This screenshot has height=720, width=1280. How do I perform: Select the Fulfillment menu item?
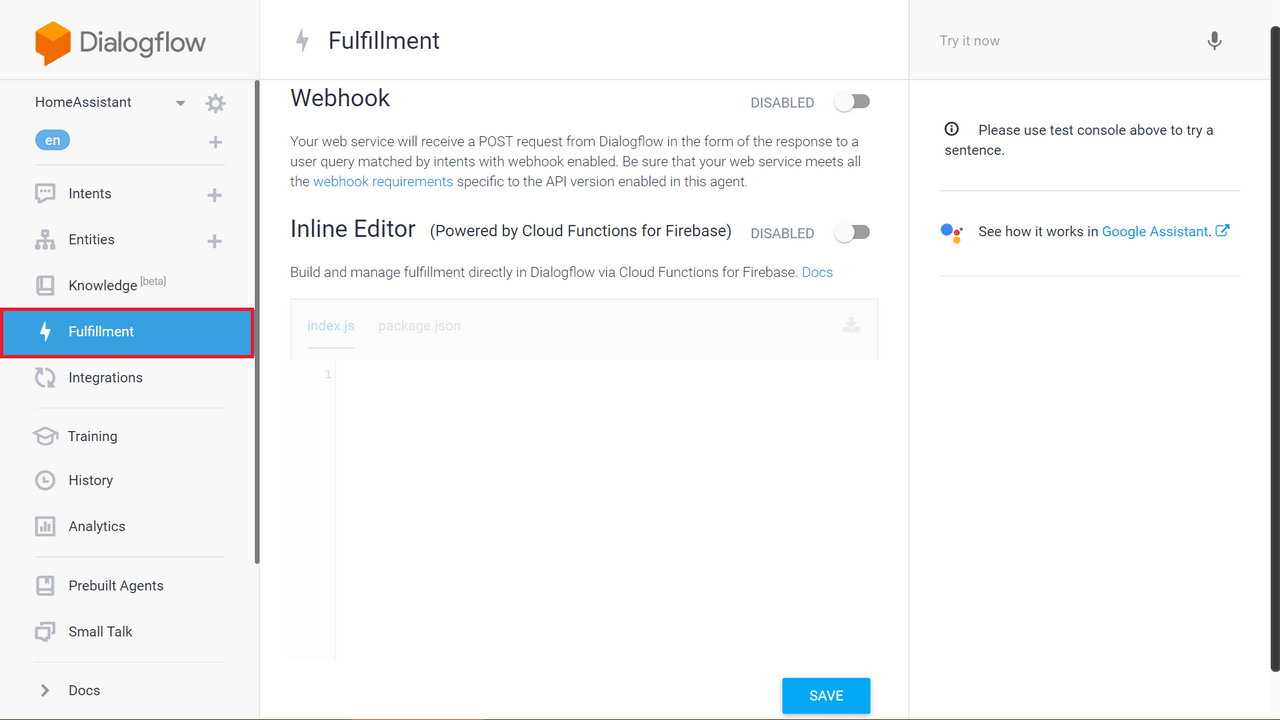[x=127, y=332]
